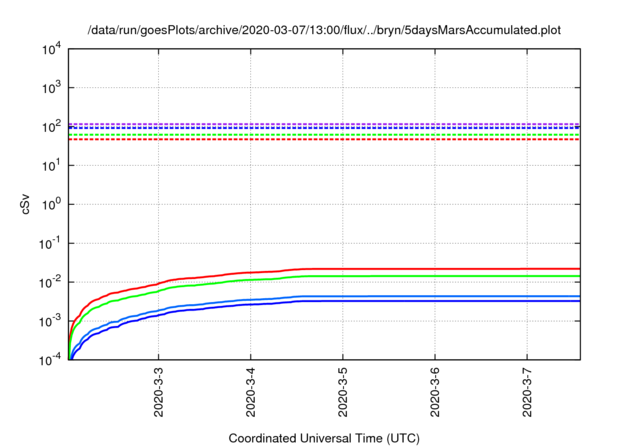Click the plot title file path

[324, 30]
